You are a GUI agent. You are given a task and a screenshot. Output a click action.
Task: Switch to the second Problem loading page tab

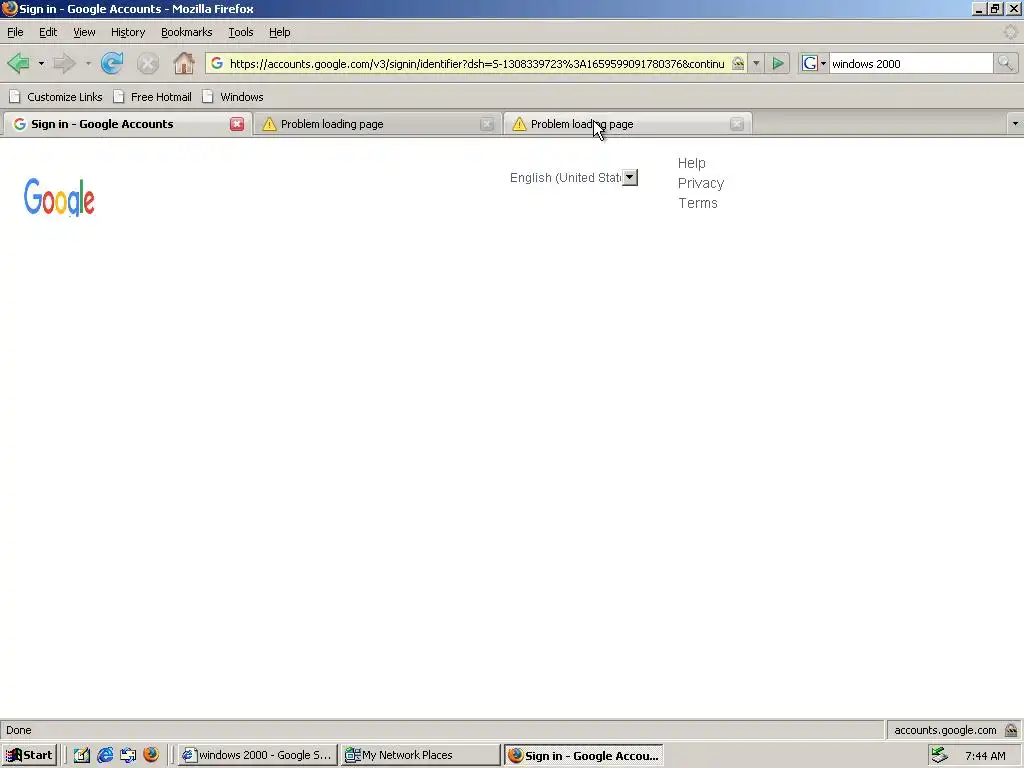coord(627,124)
